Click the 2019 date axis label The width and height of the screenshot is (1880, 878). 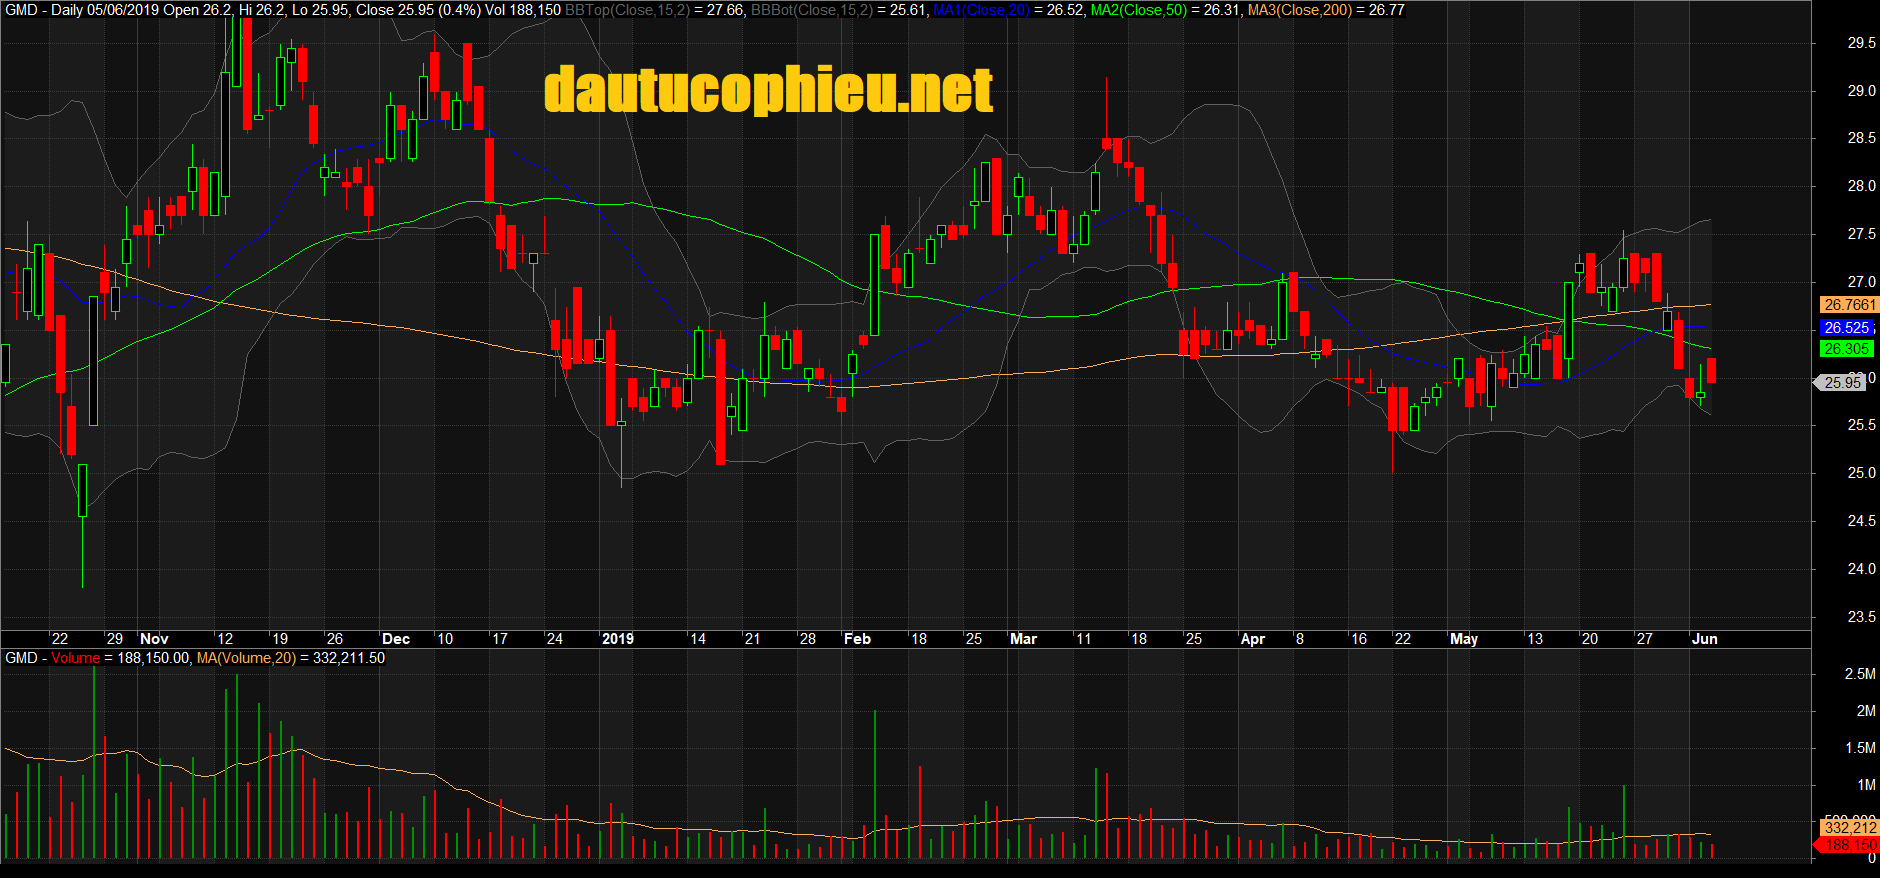(618, 639)
